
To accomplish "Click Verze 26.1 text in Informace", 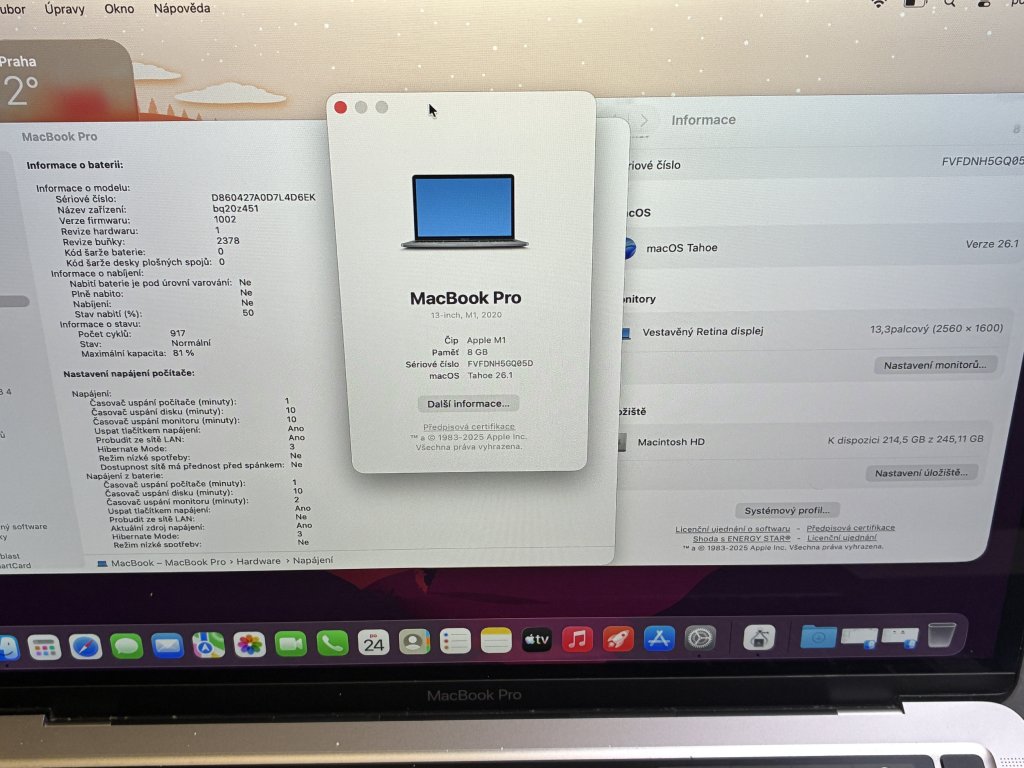I will pyautogui.click(x=992, y=244).
